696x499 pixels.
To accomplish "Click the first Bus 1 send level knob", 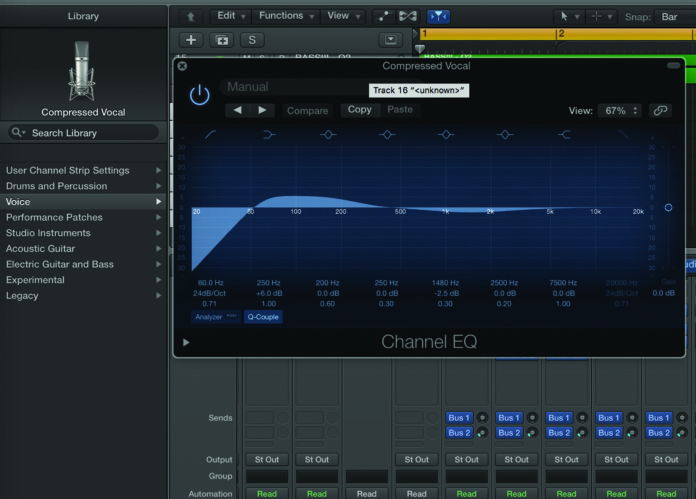I will [x=482, y=418].
